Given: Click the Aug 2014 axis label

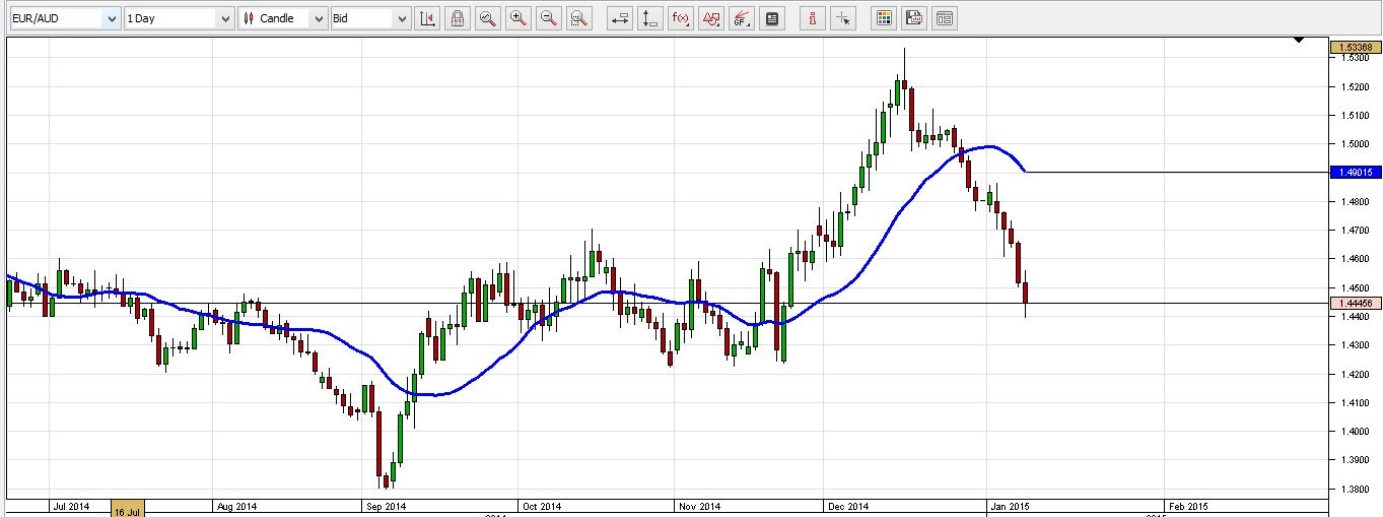Looking at the screenshot, I should click(236, 506).
